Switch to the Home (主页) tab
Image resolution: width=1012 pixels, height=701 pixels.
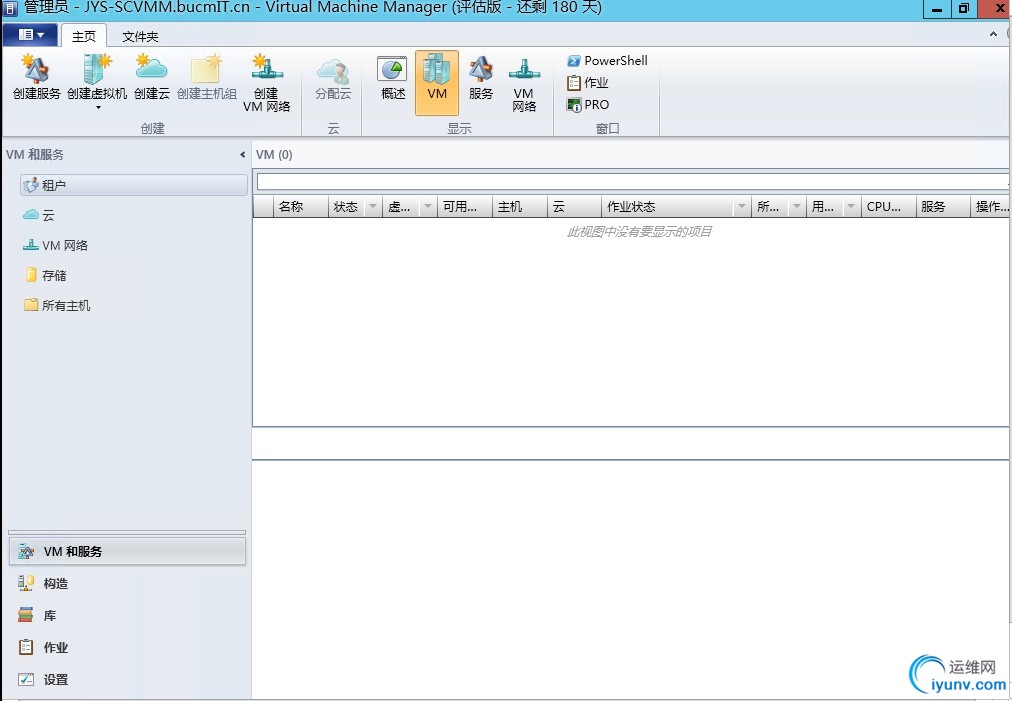tap(84, 36)
